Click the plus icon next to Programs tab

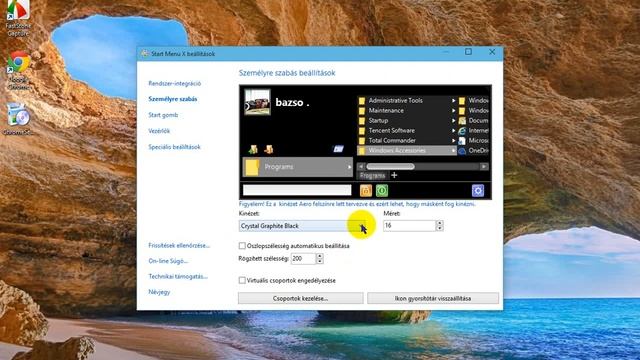[394, 175]
